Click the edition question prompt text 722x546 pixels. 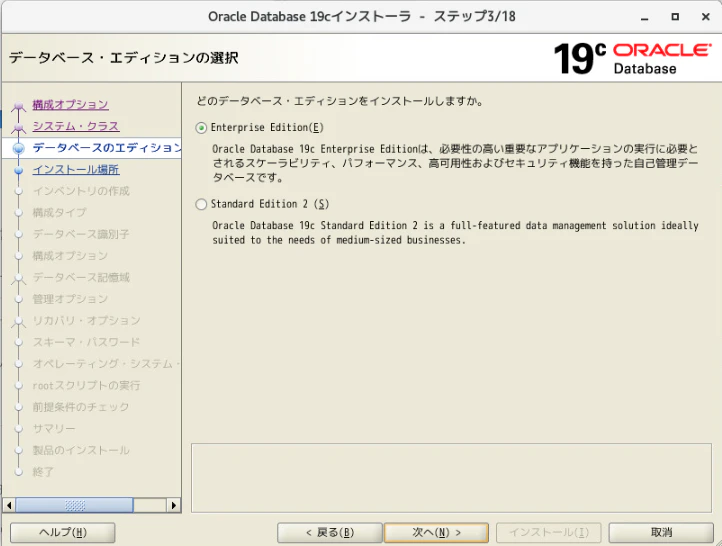[x=340, y=101]
